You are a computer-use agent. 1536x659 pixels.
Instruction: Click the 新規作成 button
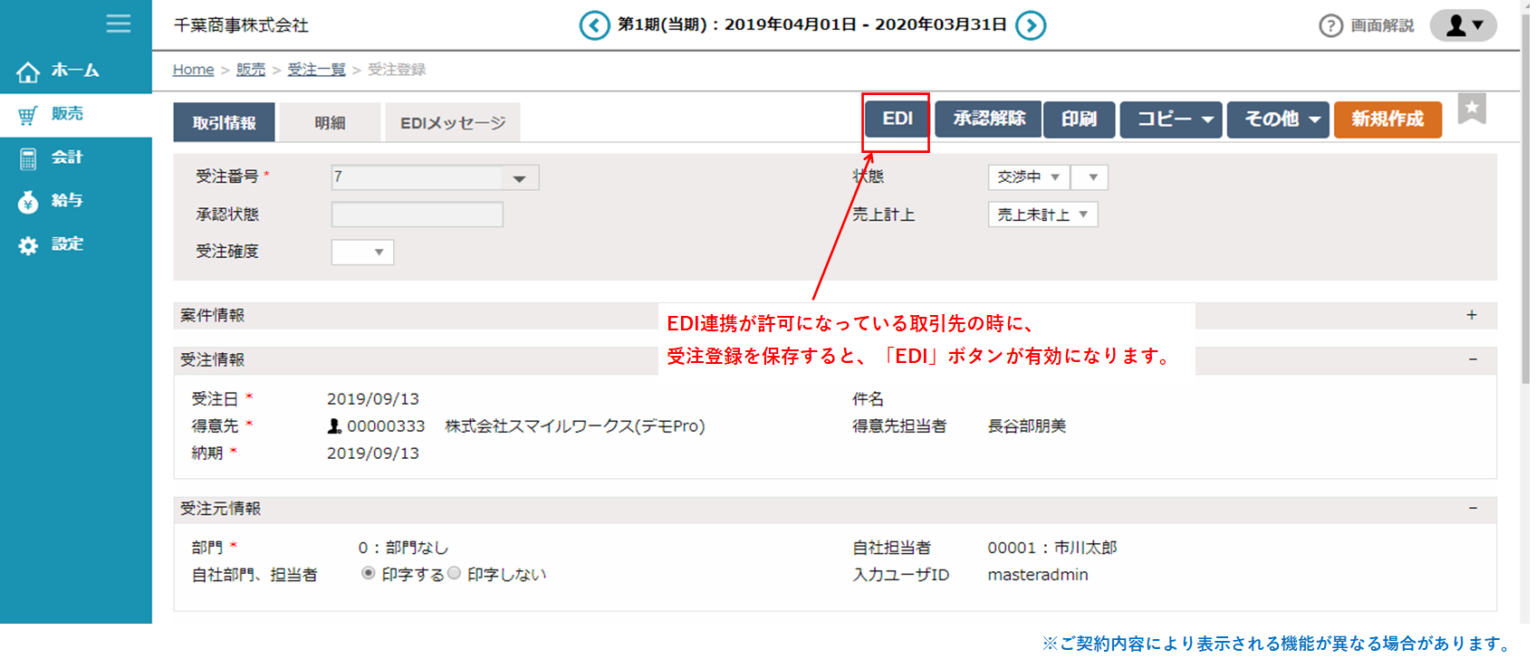(1387, 119)
